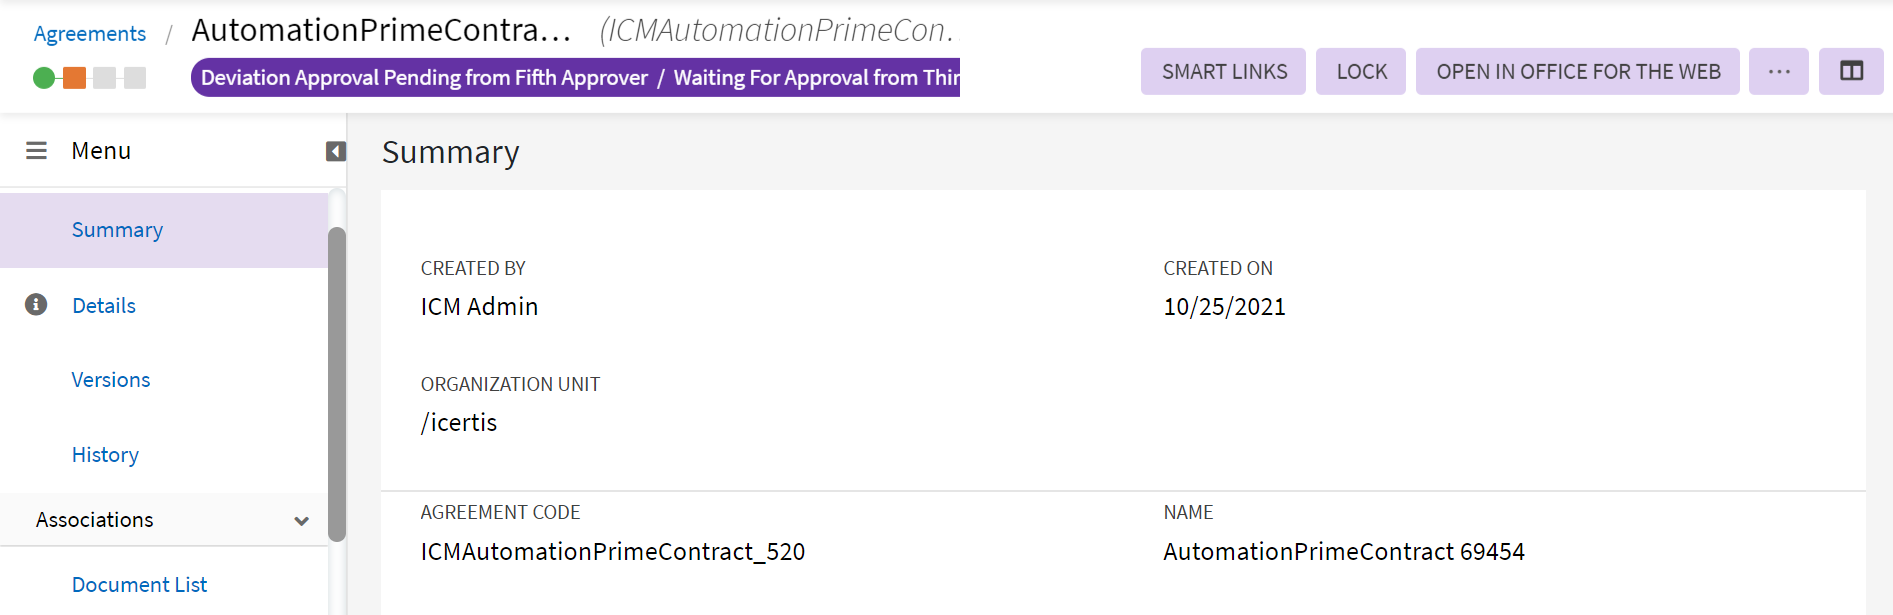Go to the Versions menu item
The image size is (1893, 615).
111,380
